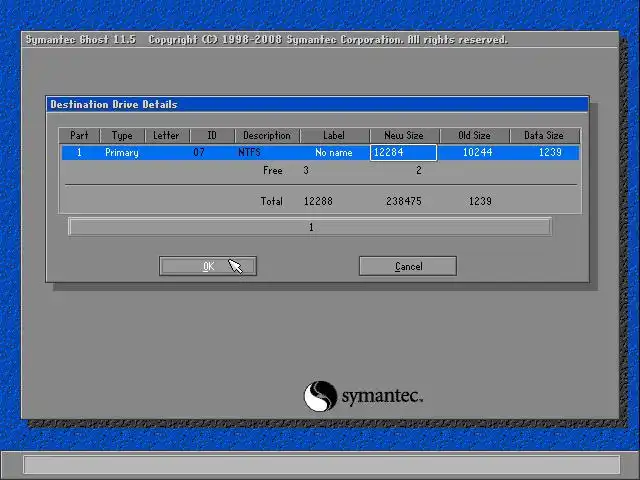Click the 07 ID cell
The image size is (640, 480).
[199, 153]
